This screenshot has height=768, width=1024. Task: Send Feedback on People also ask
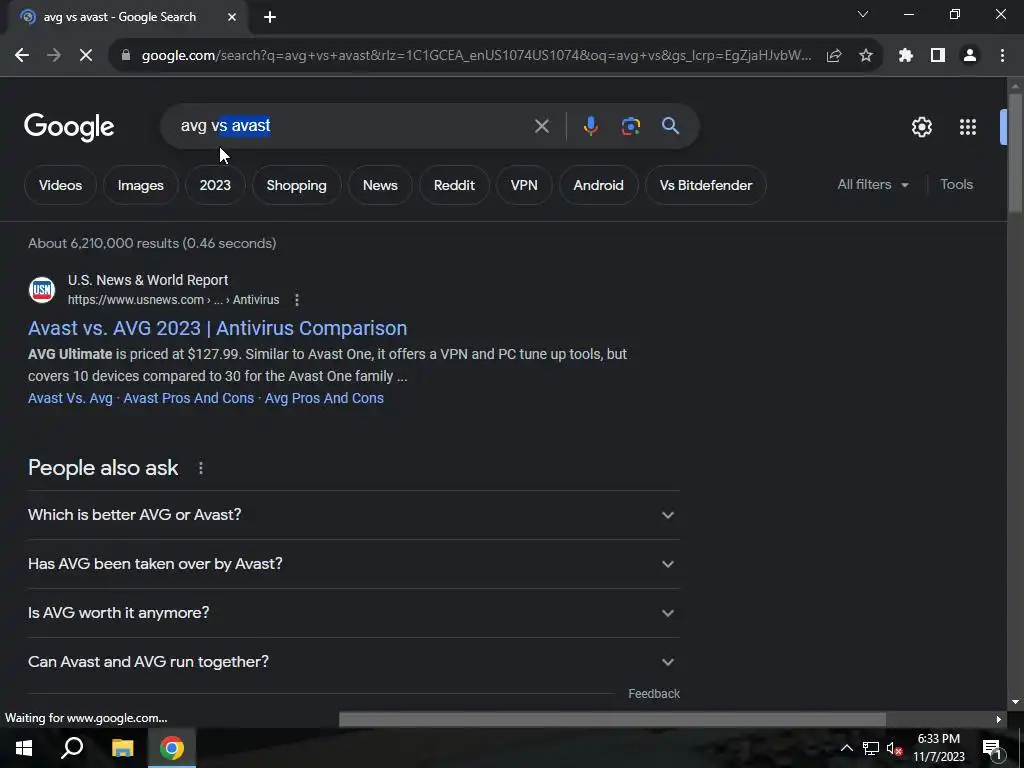654,694
